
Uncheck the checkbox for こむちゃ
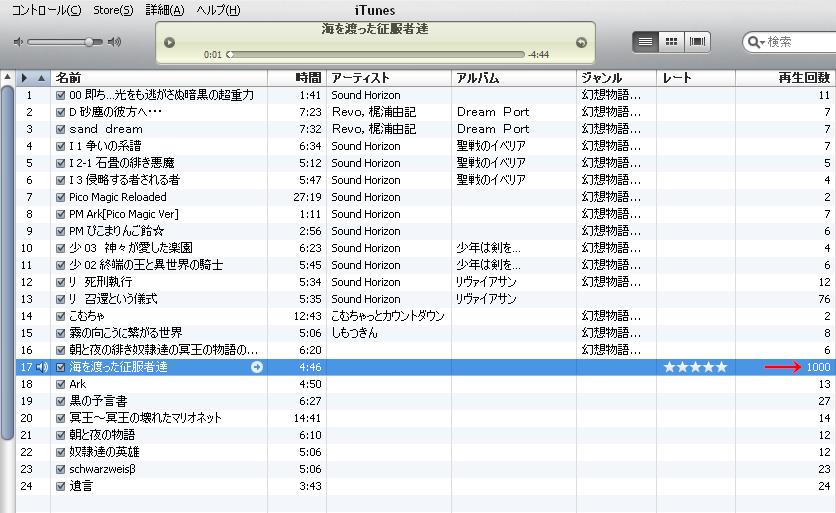click(x=60, y=316)
